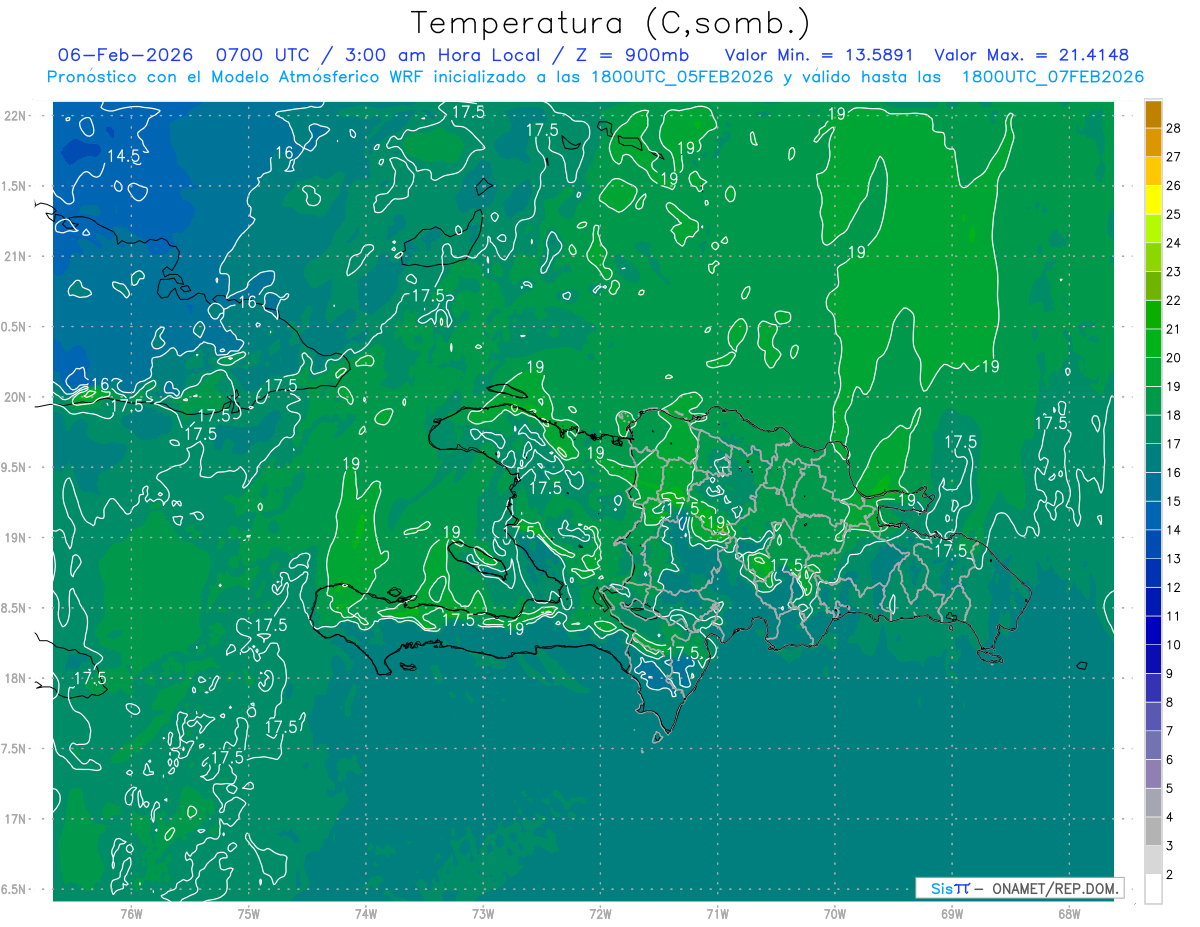This screenshot has width=1200, height=927.
Task: Click the '76W' longitude axis label
Action: pos(131,914)
